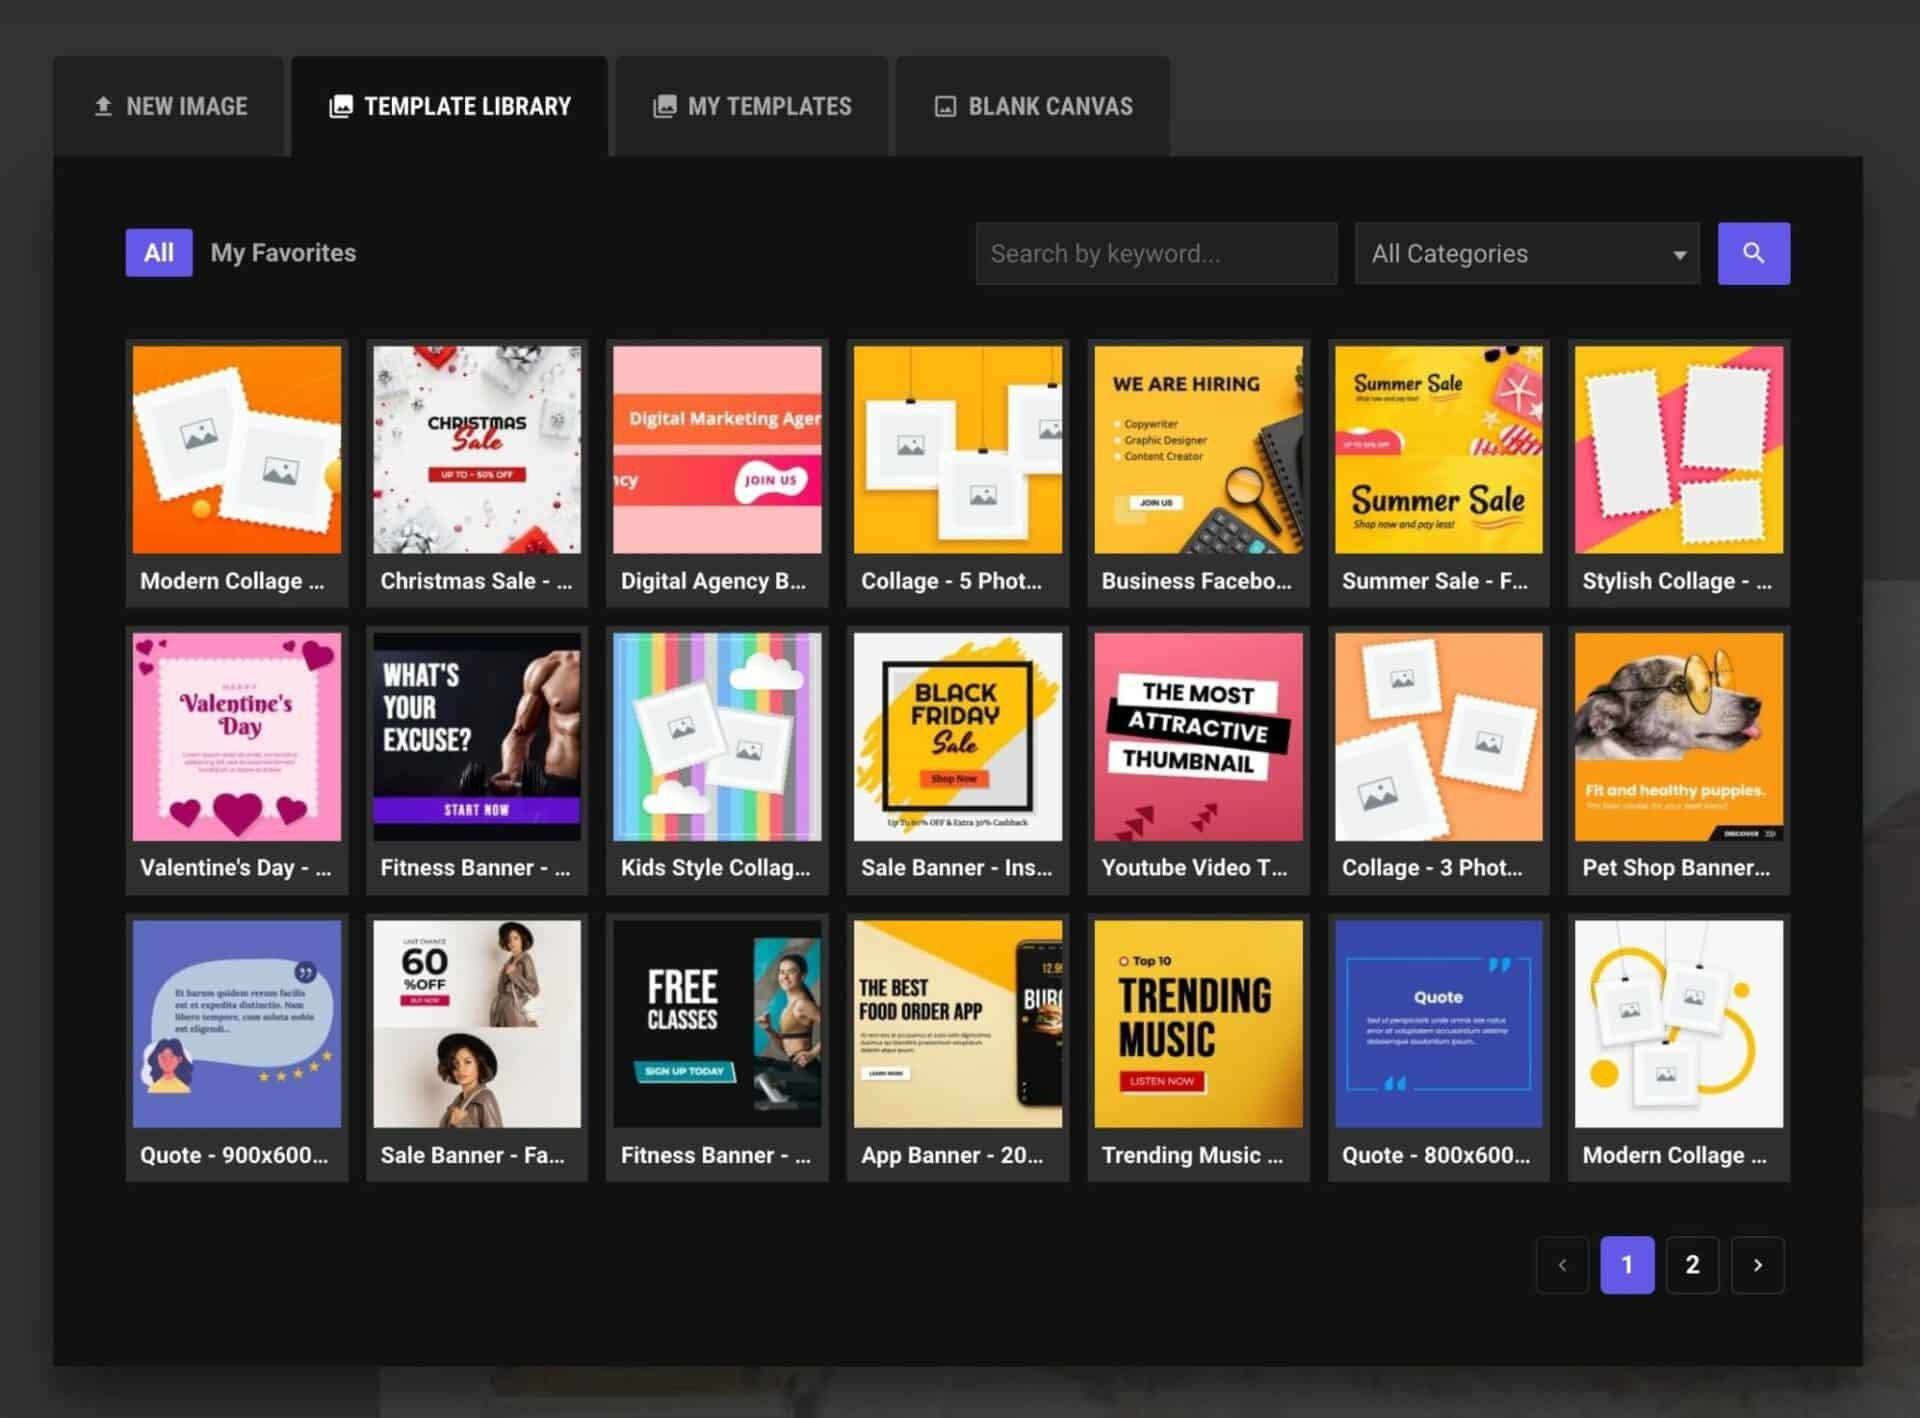Pick the Trending Music template thumbnail

coord(1198,1024)
